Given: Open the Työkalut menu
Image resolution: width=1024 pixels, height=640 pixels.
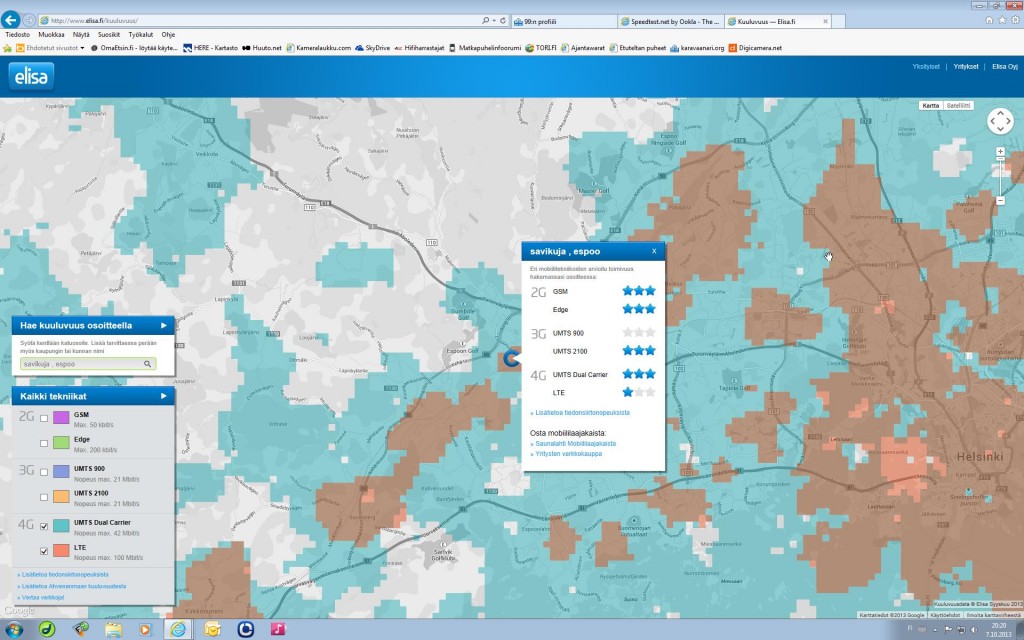Looking at the screenshot, I should coord(140,34).
